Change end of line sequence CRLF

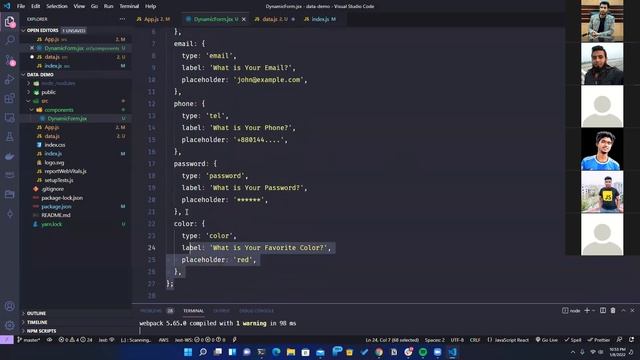(x=475, y=340)
